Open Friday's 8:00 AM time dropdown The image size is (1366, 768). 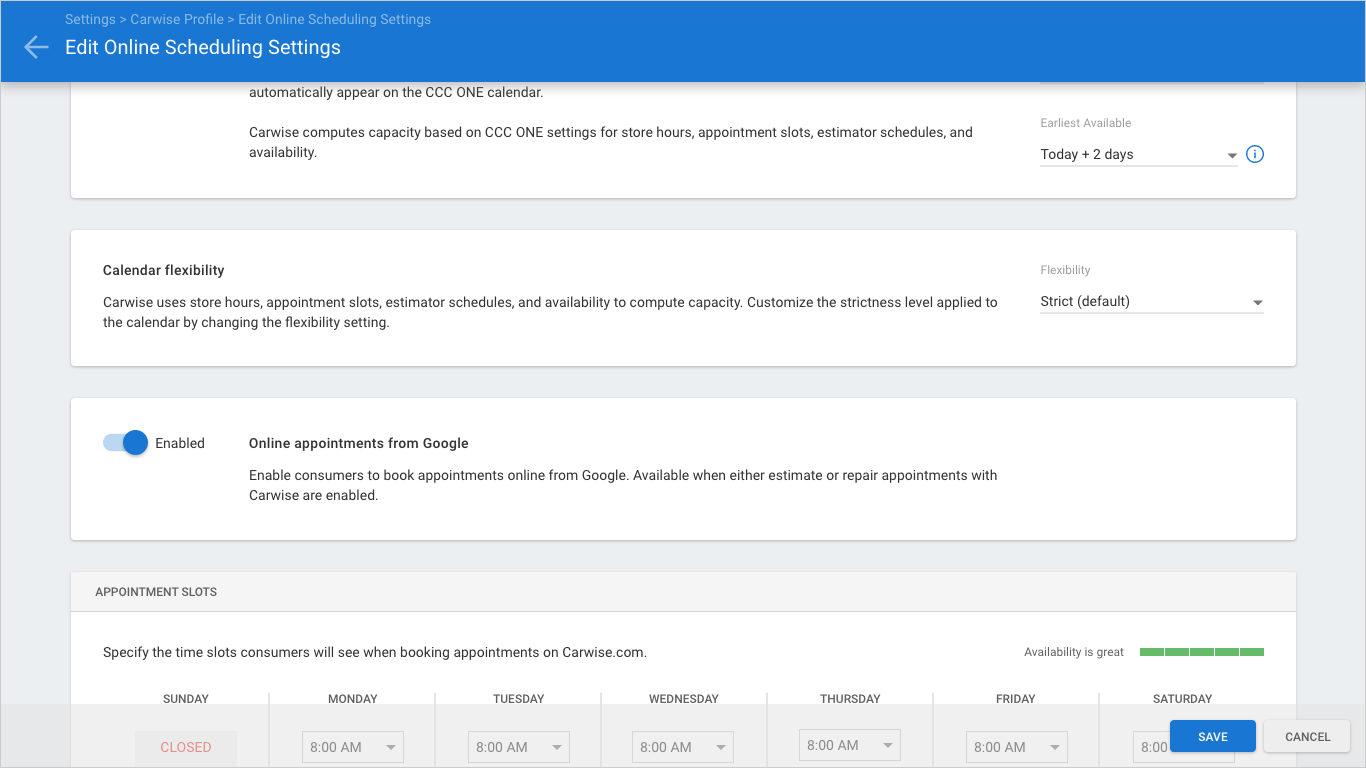click(1016, 747)
